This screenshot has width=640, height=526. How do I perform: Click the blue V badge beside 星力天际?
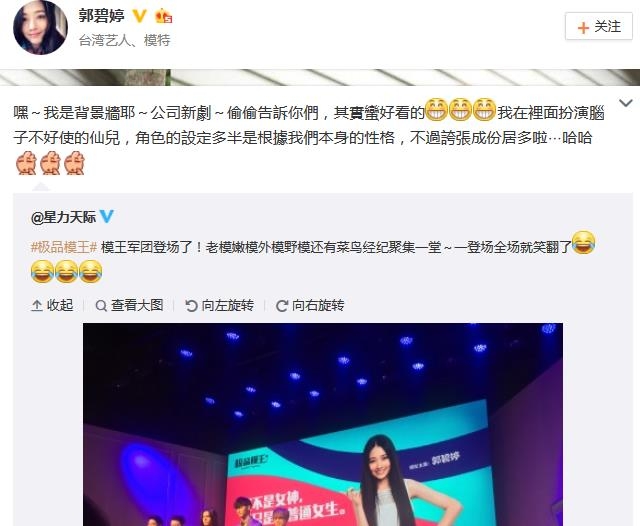pos(107,216)
